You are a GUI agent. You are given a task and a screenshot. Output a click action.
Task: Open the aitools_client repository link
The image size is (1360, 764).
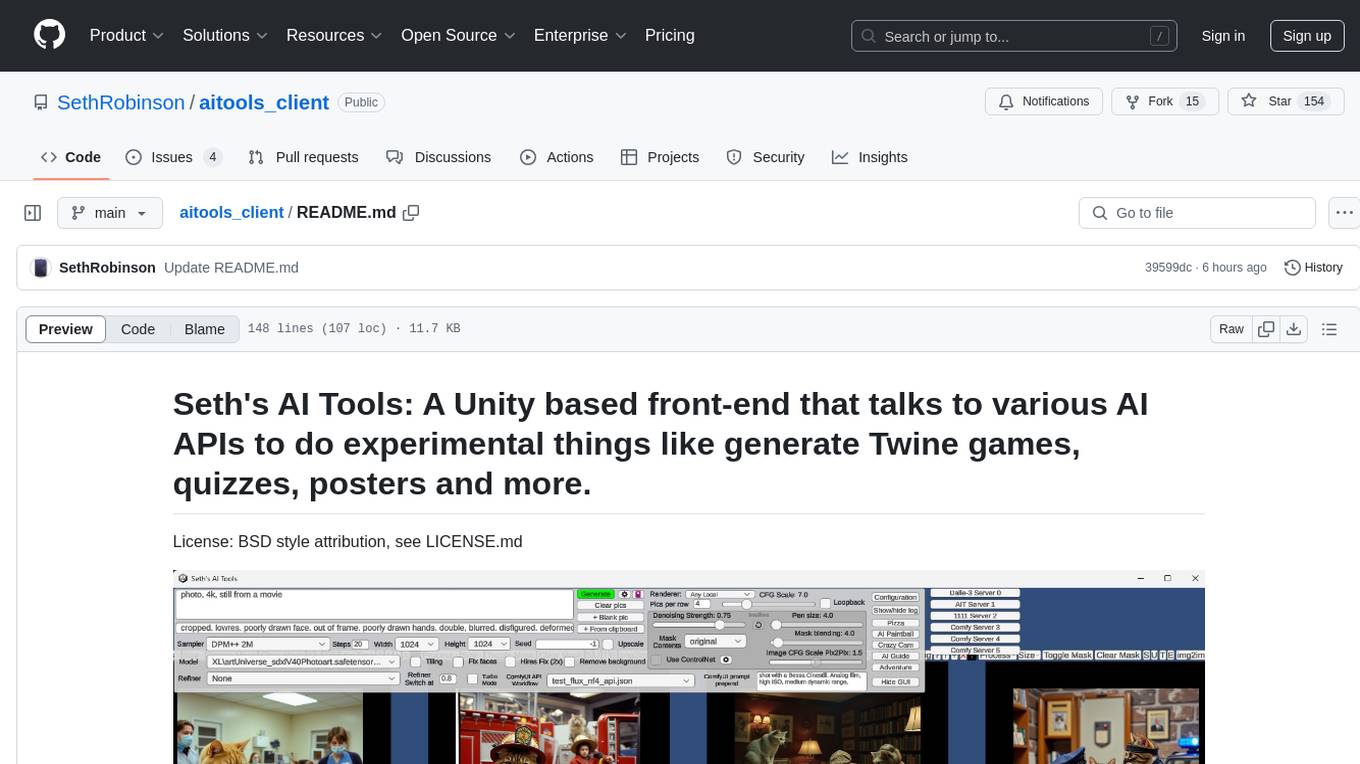264,102
